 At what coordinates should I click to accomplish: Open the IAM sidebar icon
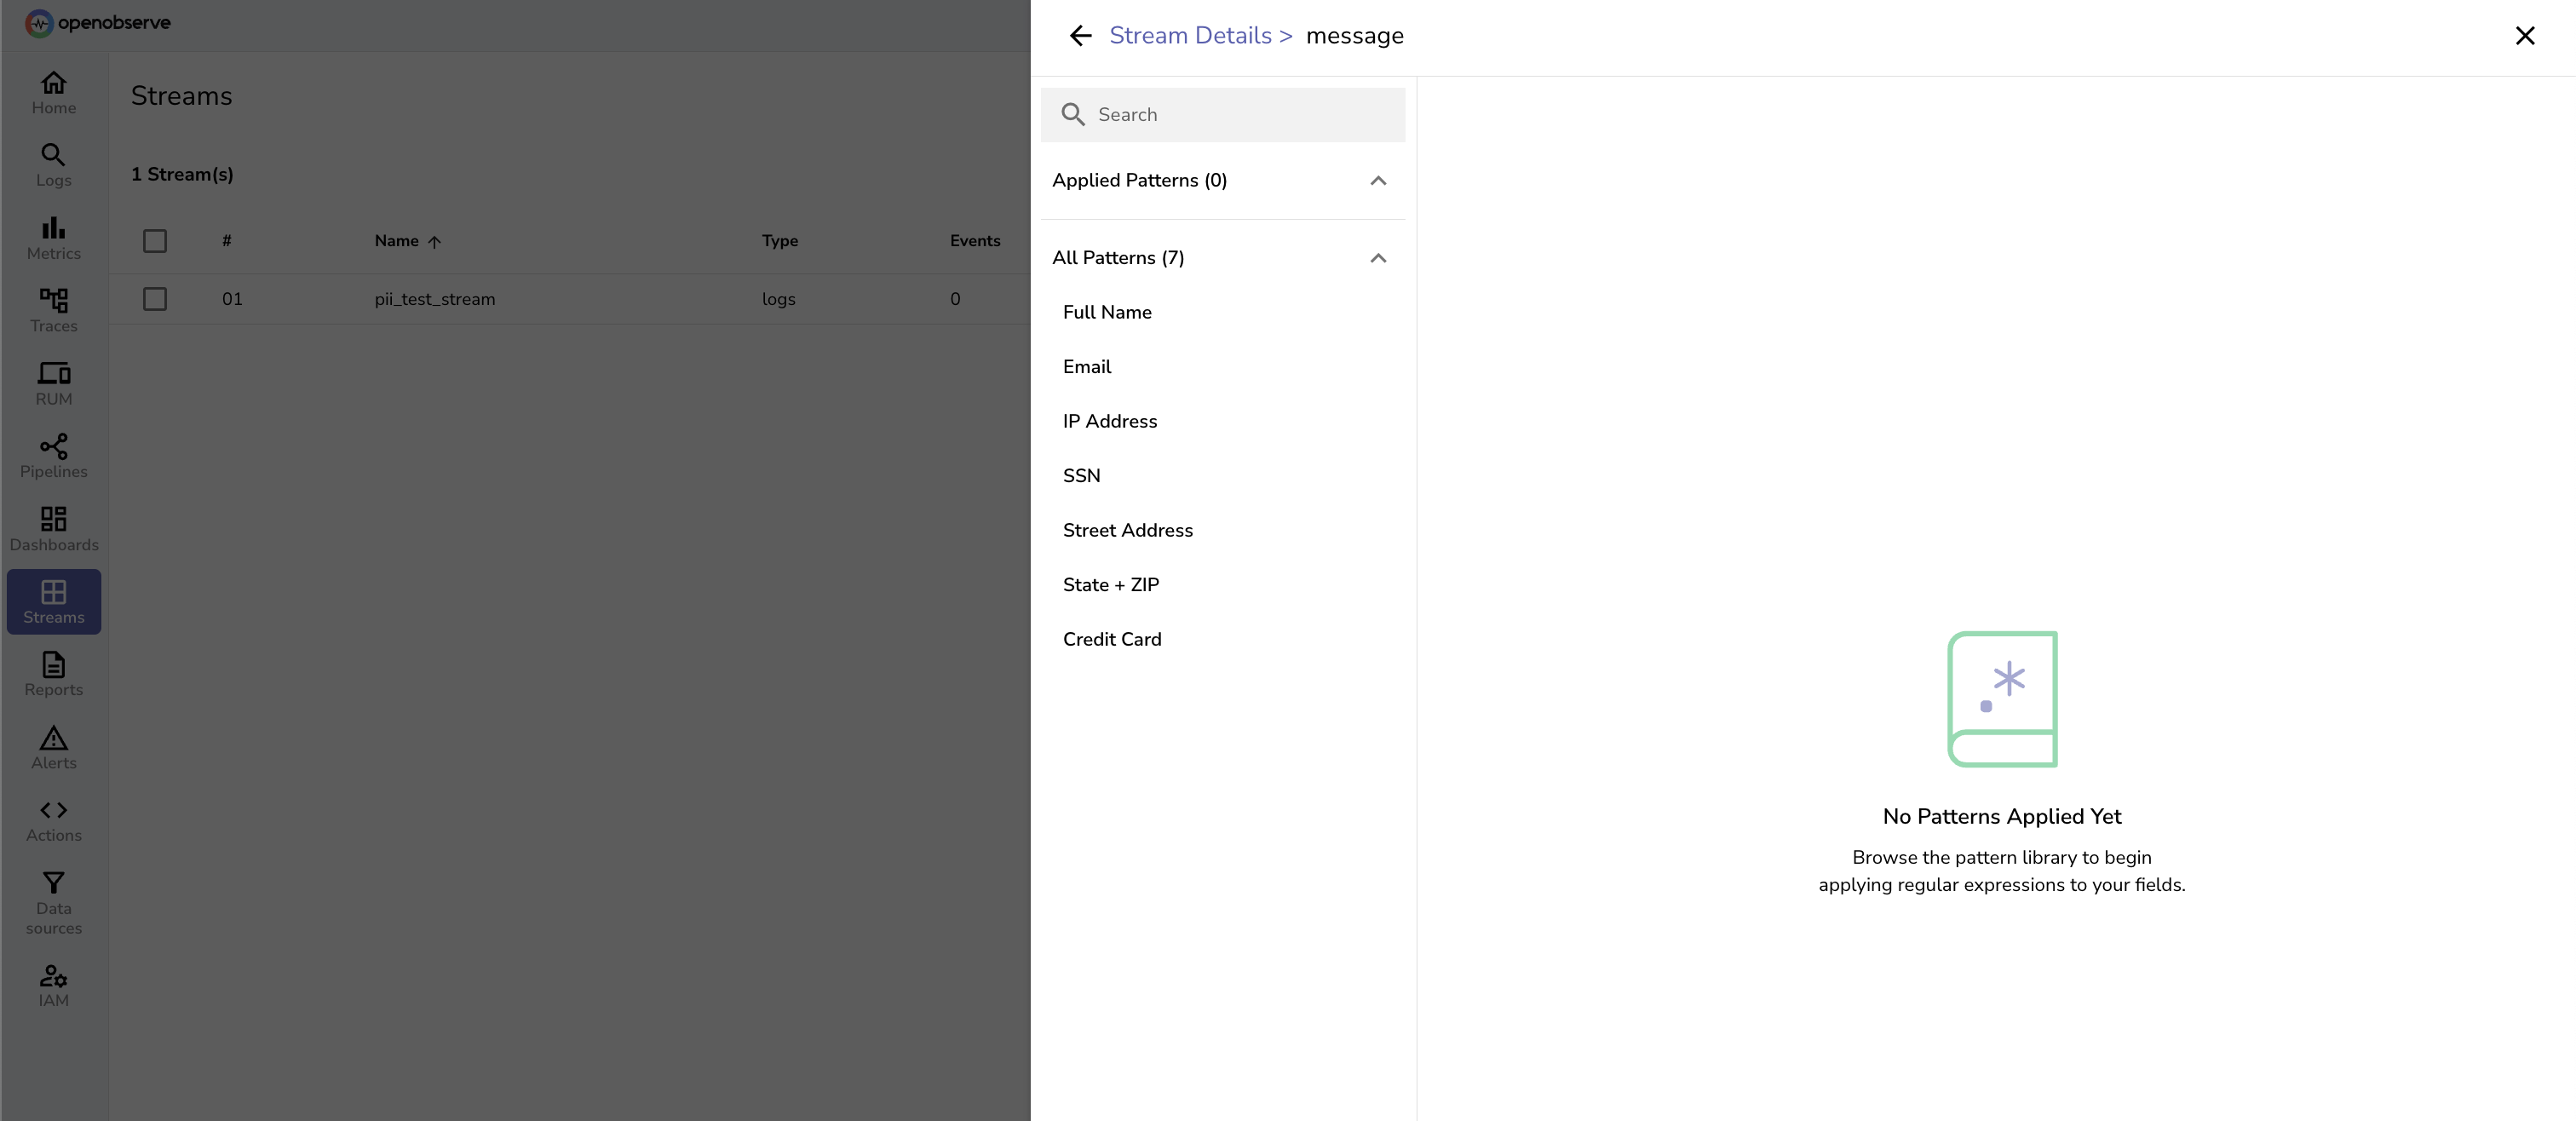pyautogui.click(x=54, y=985)
